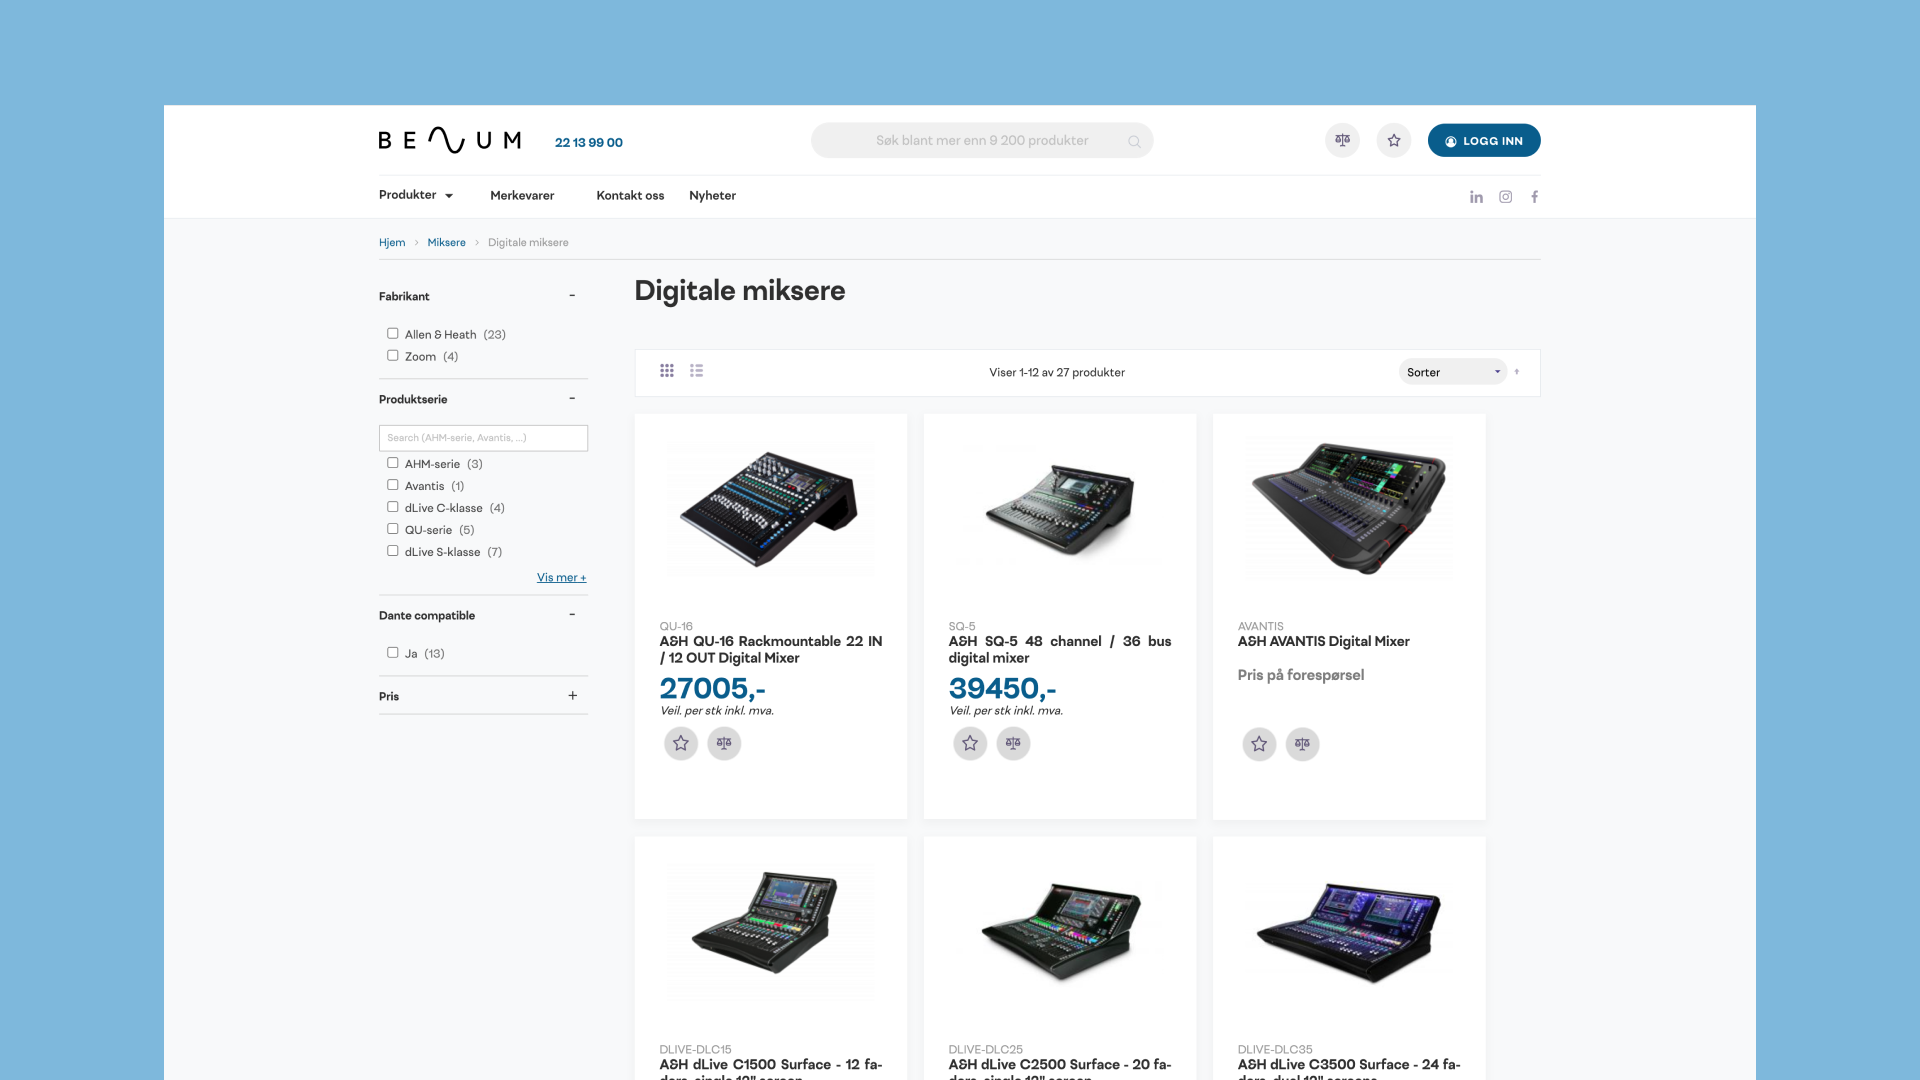The height and width of the screenshot is (1080, 1920).
Task: Click Vis mer + link
Action: [x=561, y=578]
